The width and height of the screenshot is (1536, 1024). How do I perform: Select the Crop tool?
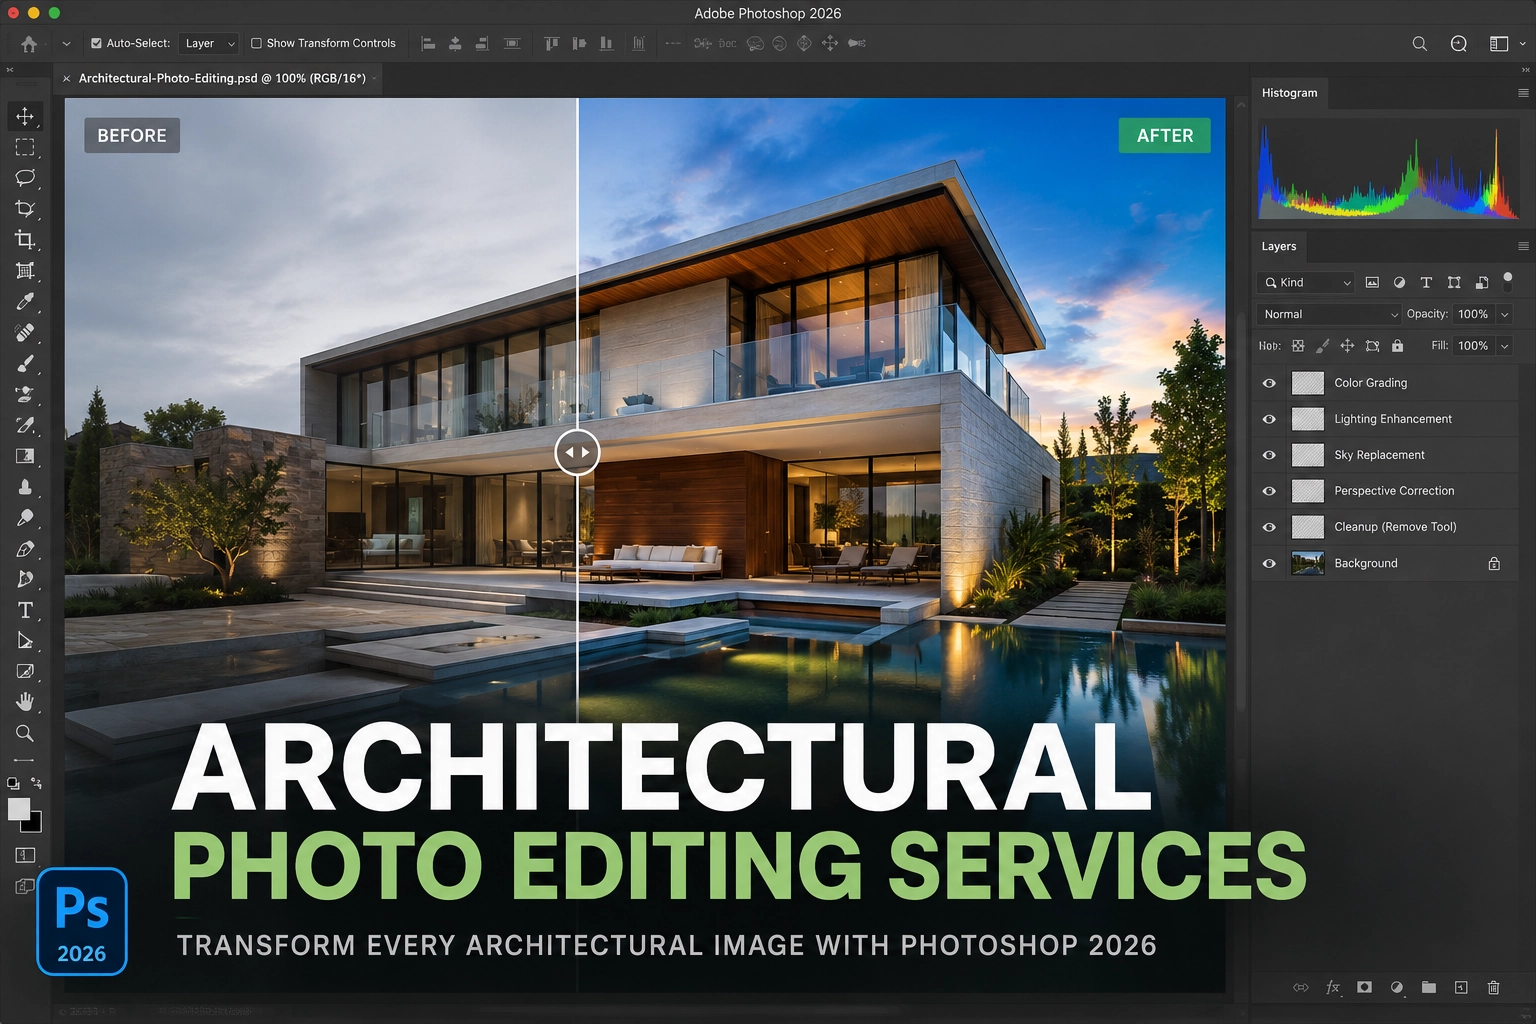coord(25,240)
